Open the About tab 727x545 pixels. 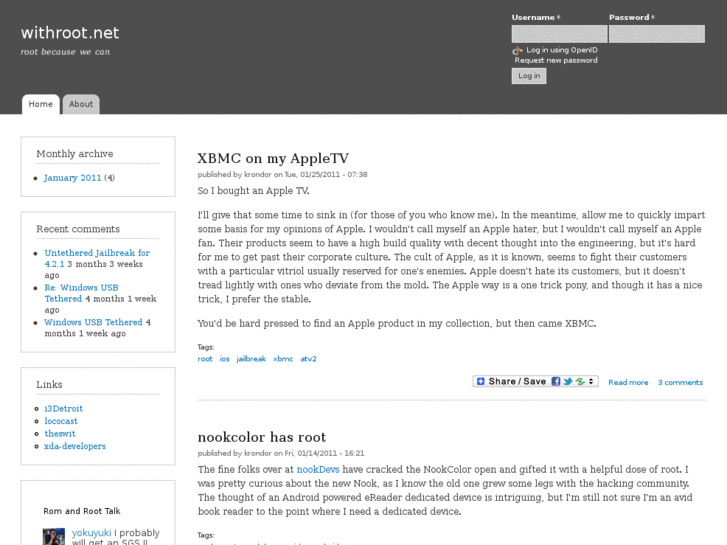(x=81, y=104)
